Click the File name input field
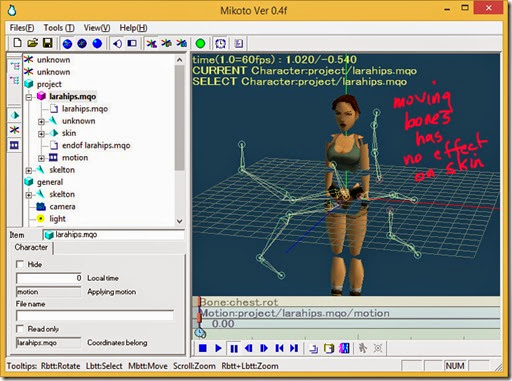The width and height of the screenshot is (512, 381). pos(95,315)
